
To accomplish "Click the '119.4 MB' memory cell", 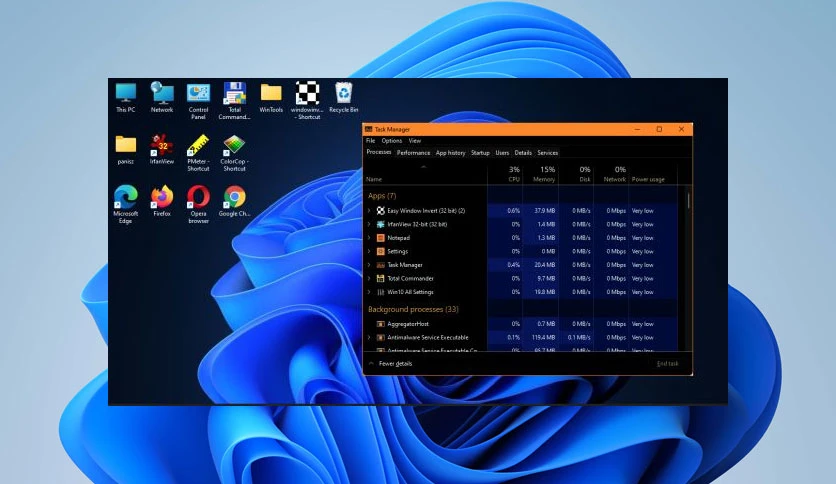I will click(543, 337).
